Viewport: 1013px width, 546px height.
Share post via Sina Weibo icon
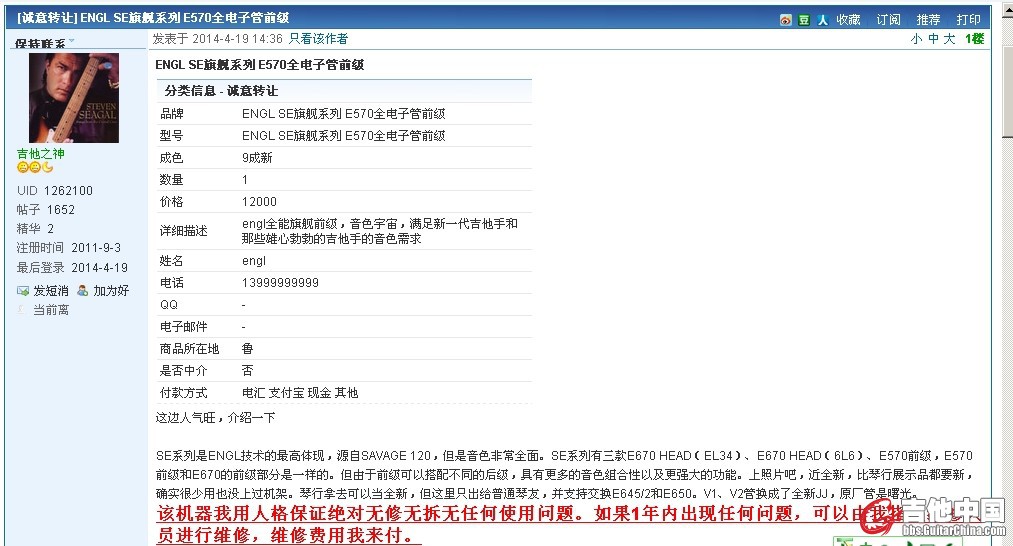coord(786,20)
